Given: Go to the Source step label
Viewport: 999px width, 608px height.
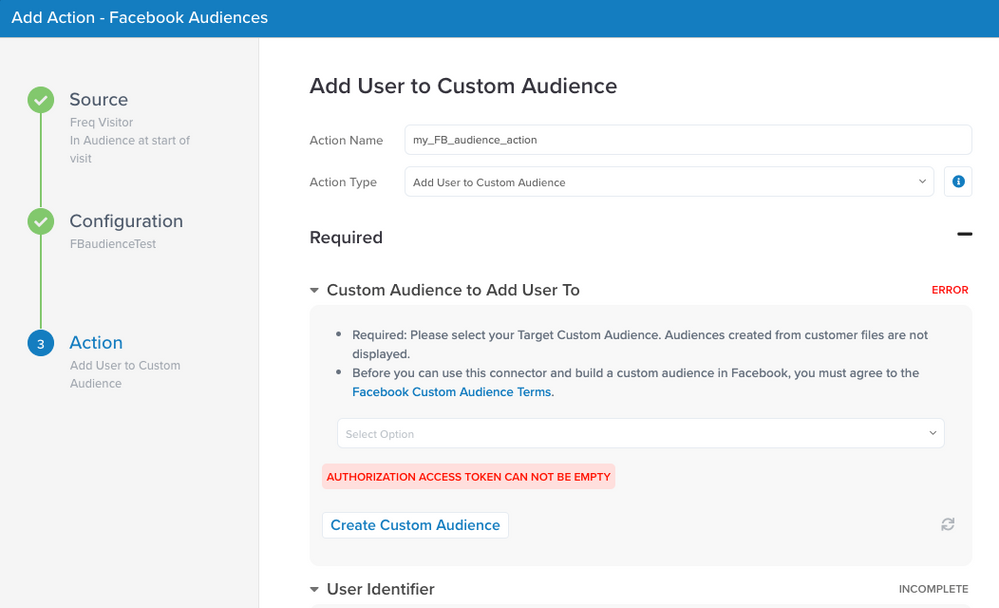Looking at the screenshot, I should (98, 100).
